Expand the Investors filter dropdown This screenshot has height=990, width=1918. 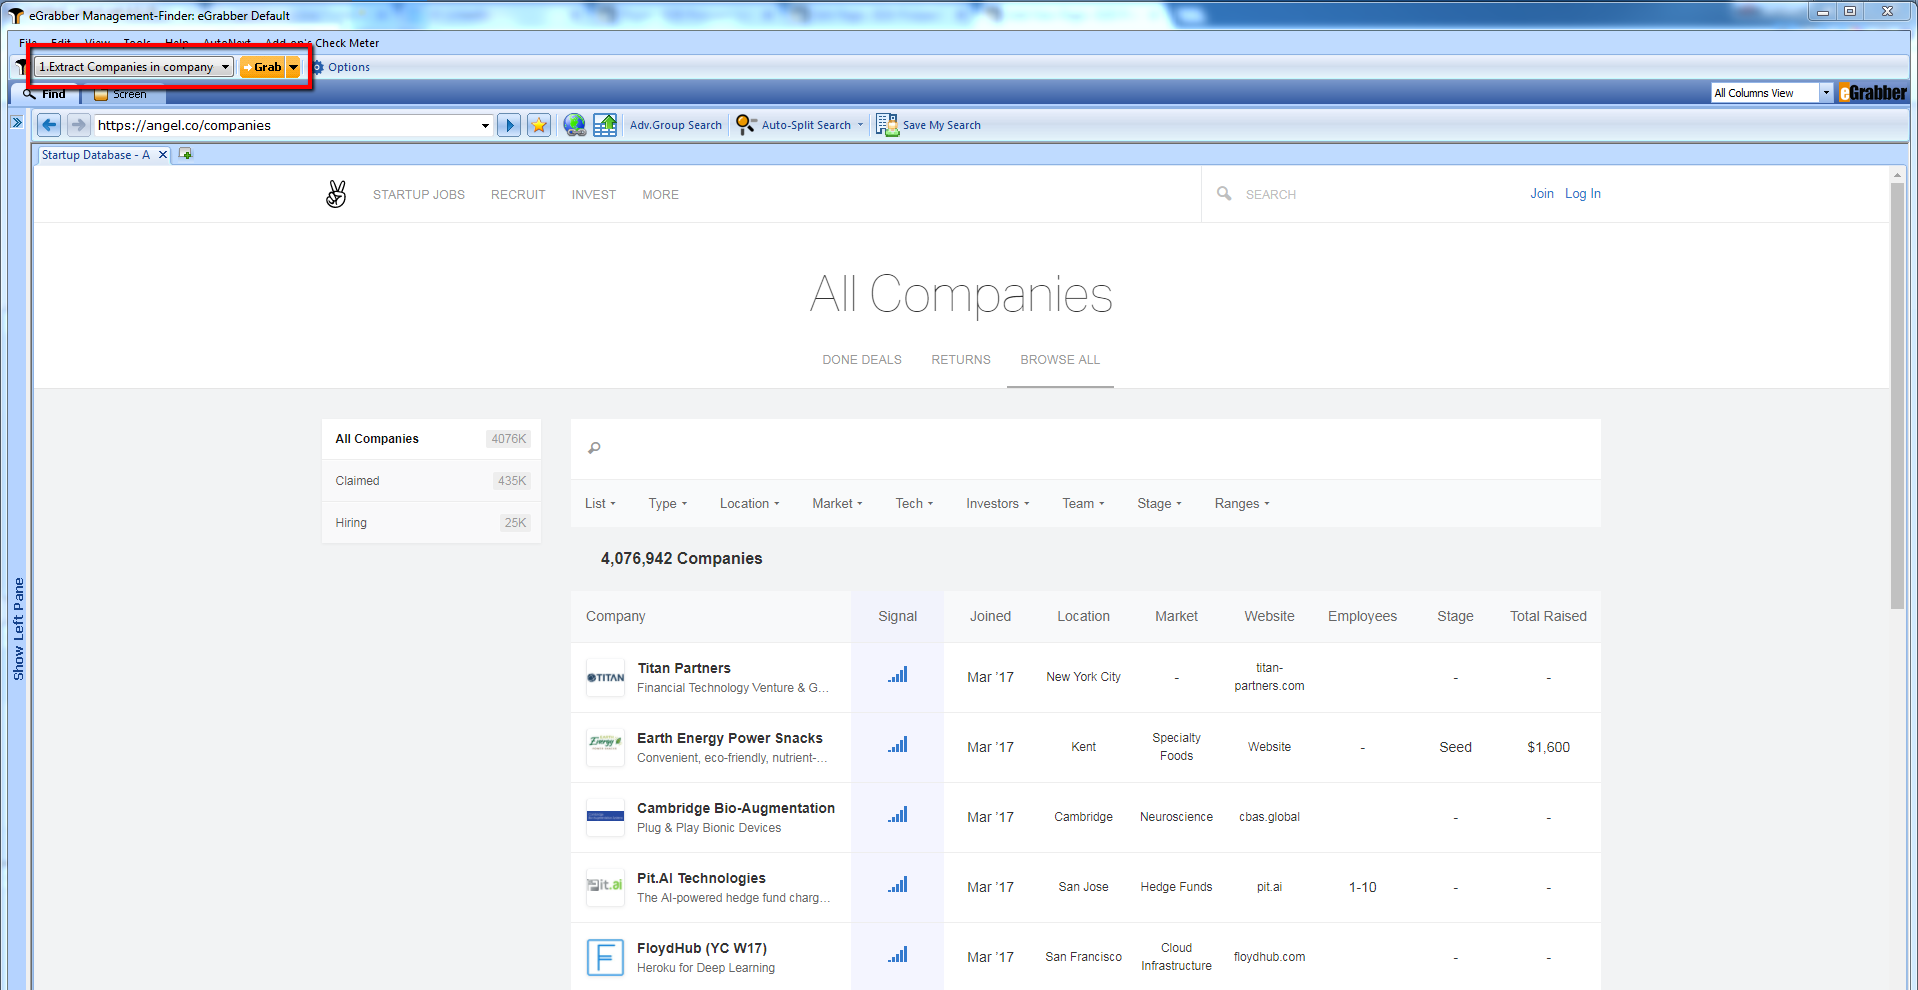tap(998, 503)
